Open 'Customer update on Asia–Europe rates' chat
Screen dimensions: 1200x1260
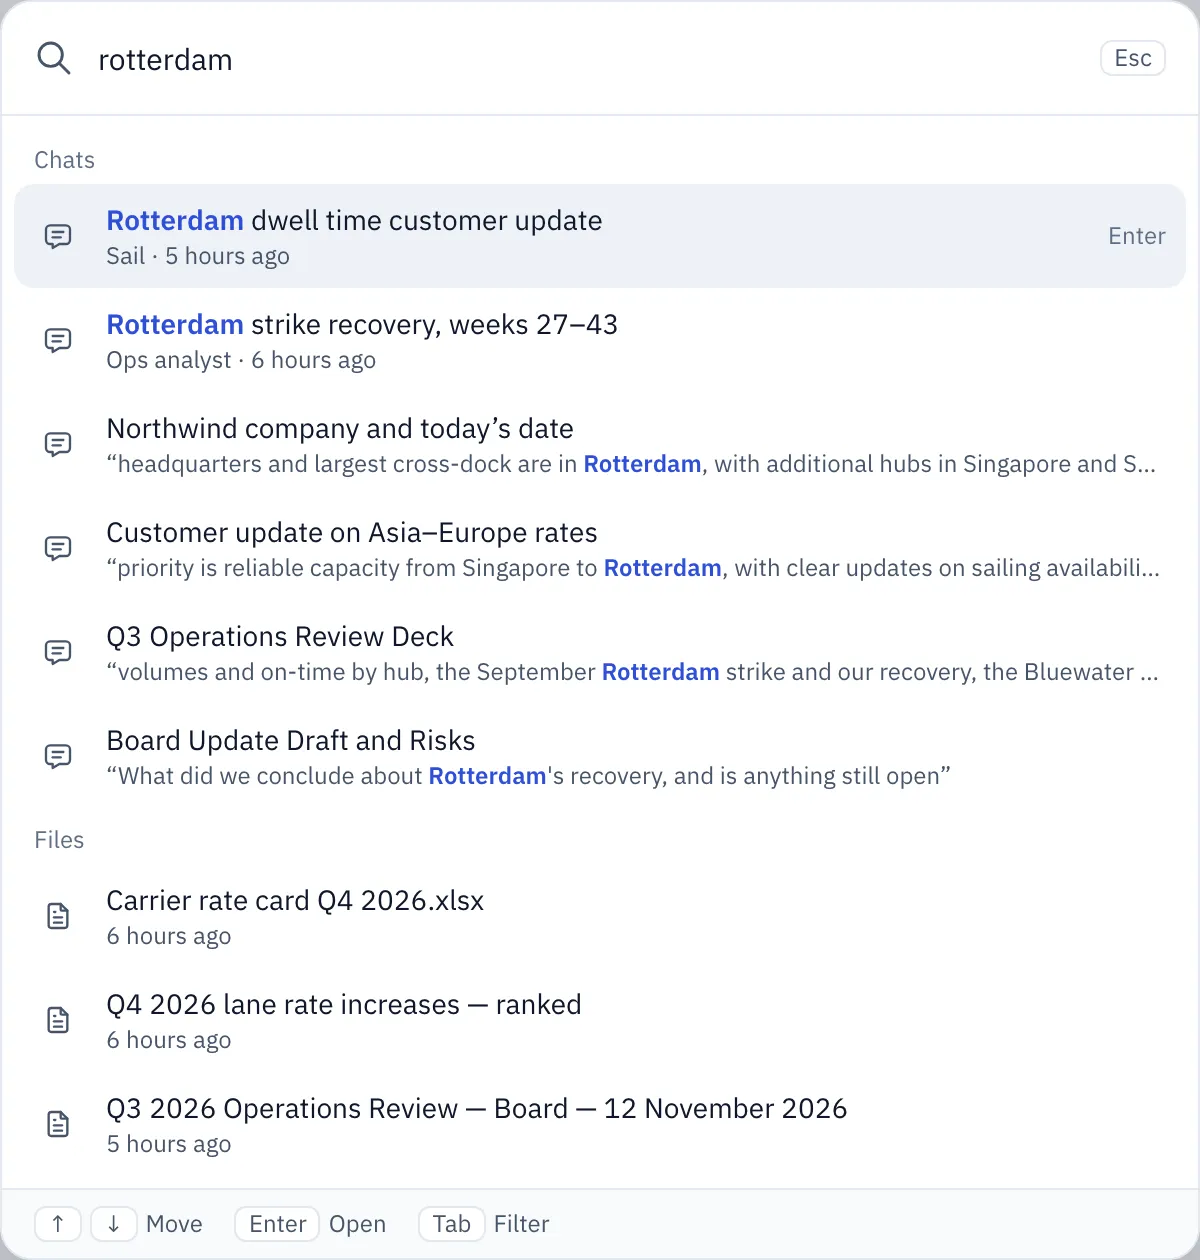tap(600, 548)
